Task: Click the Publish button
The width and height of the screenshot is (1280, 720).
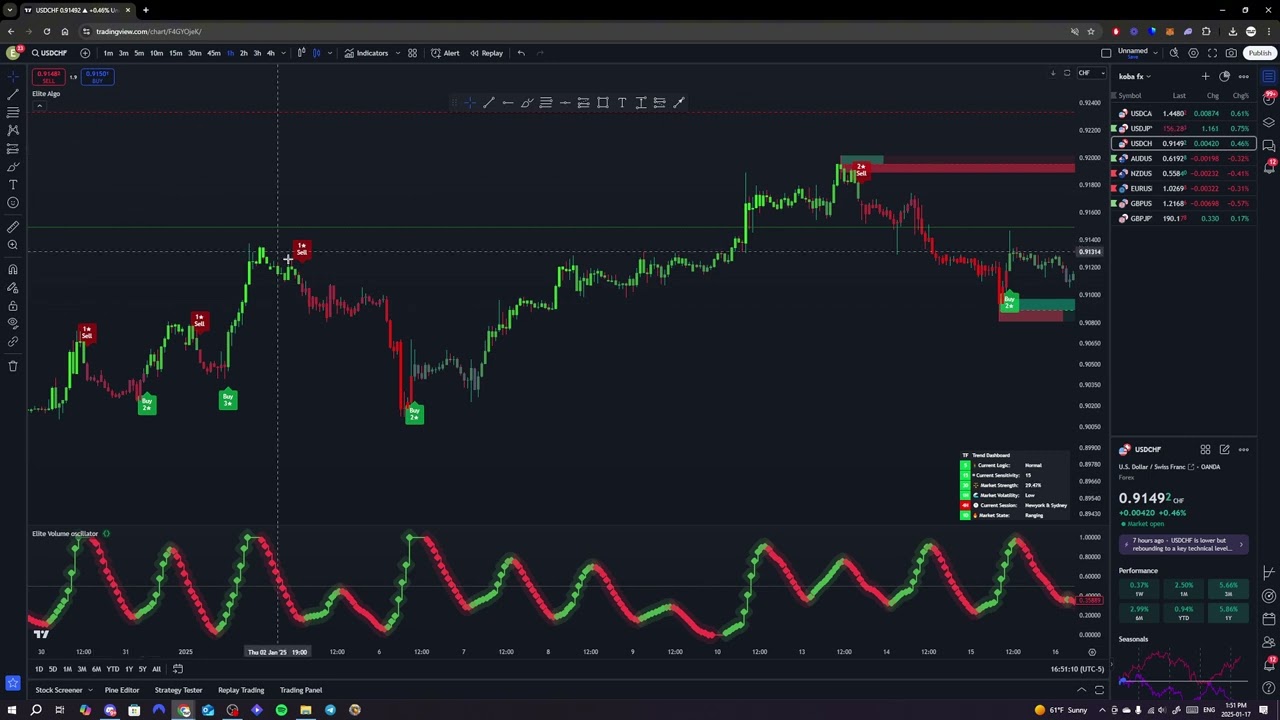Action: pos(1260,53)
